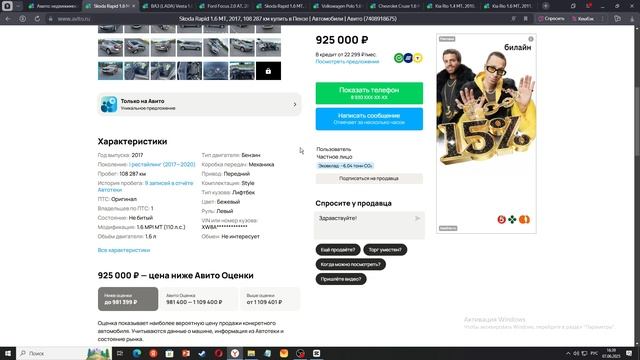Click the modification value 1.6 MPI MT (110 л.с.)
This screenshot has width=640, height=360.
pos(161,227)
